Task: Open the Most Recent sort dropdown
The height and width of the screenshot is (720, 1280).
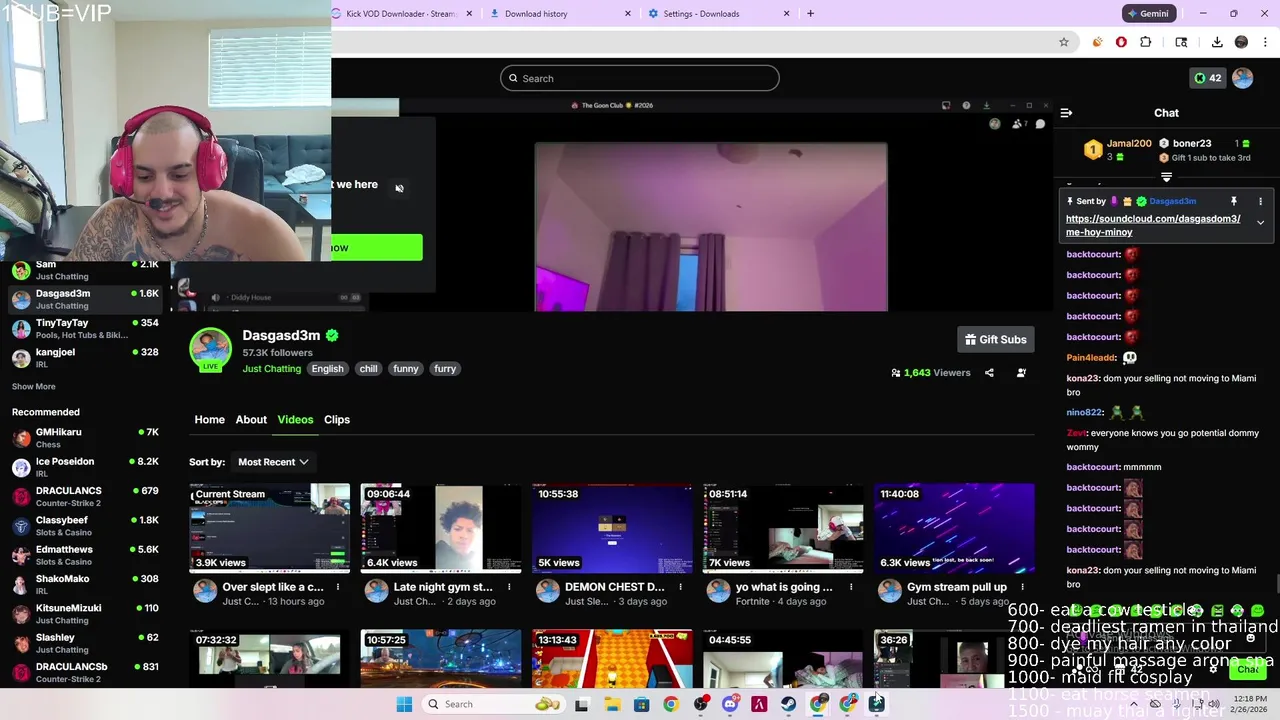Action: coord(273,462)
